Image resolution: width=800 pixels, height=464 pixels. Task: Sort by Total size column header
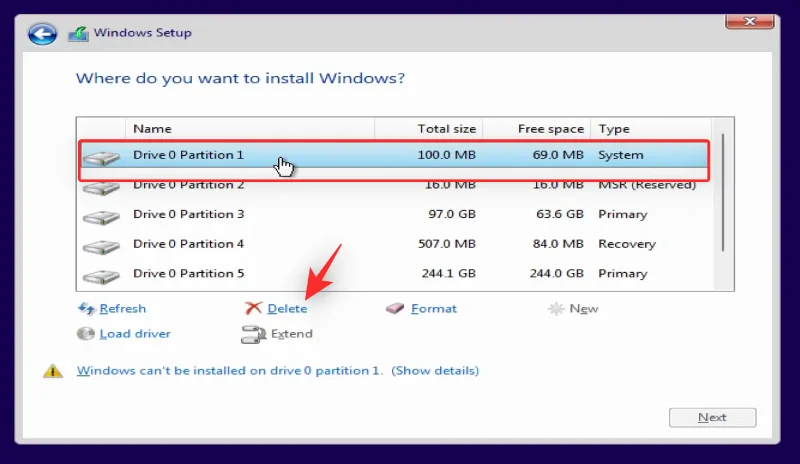pyautogui.click(x=429, y=129)
